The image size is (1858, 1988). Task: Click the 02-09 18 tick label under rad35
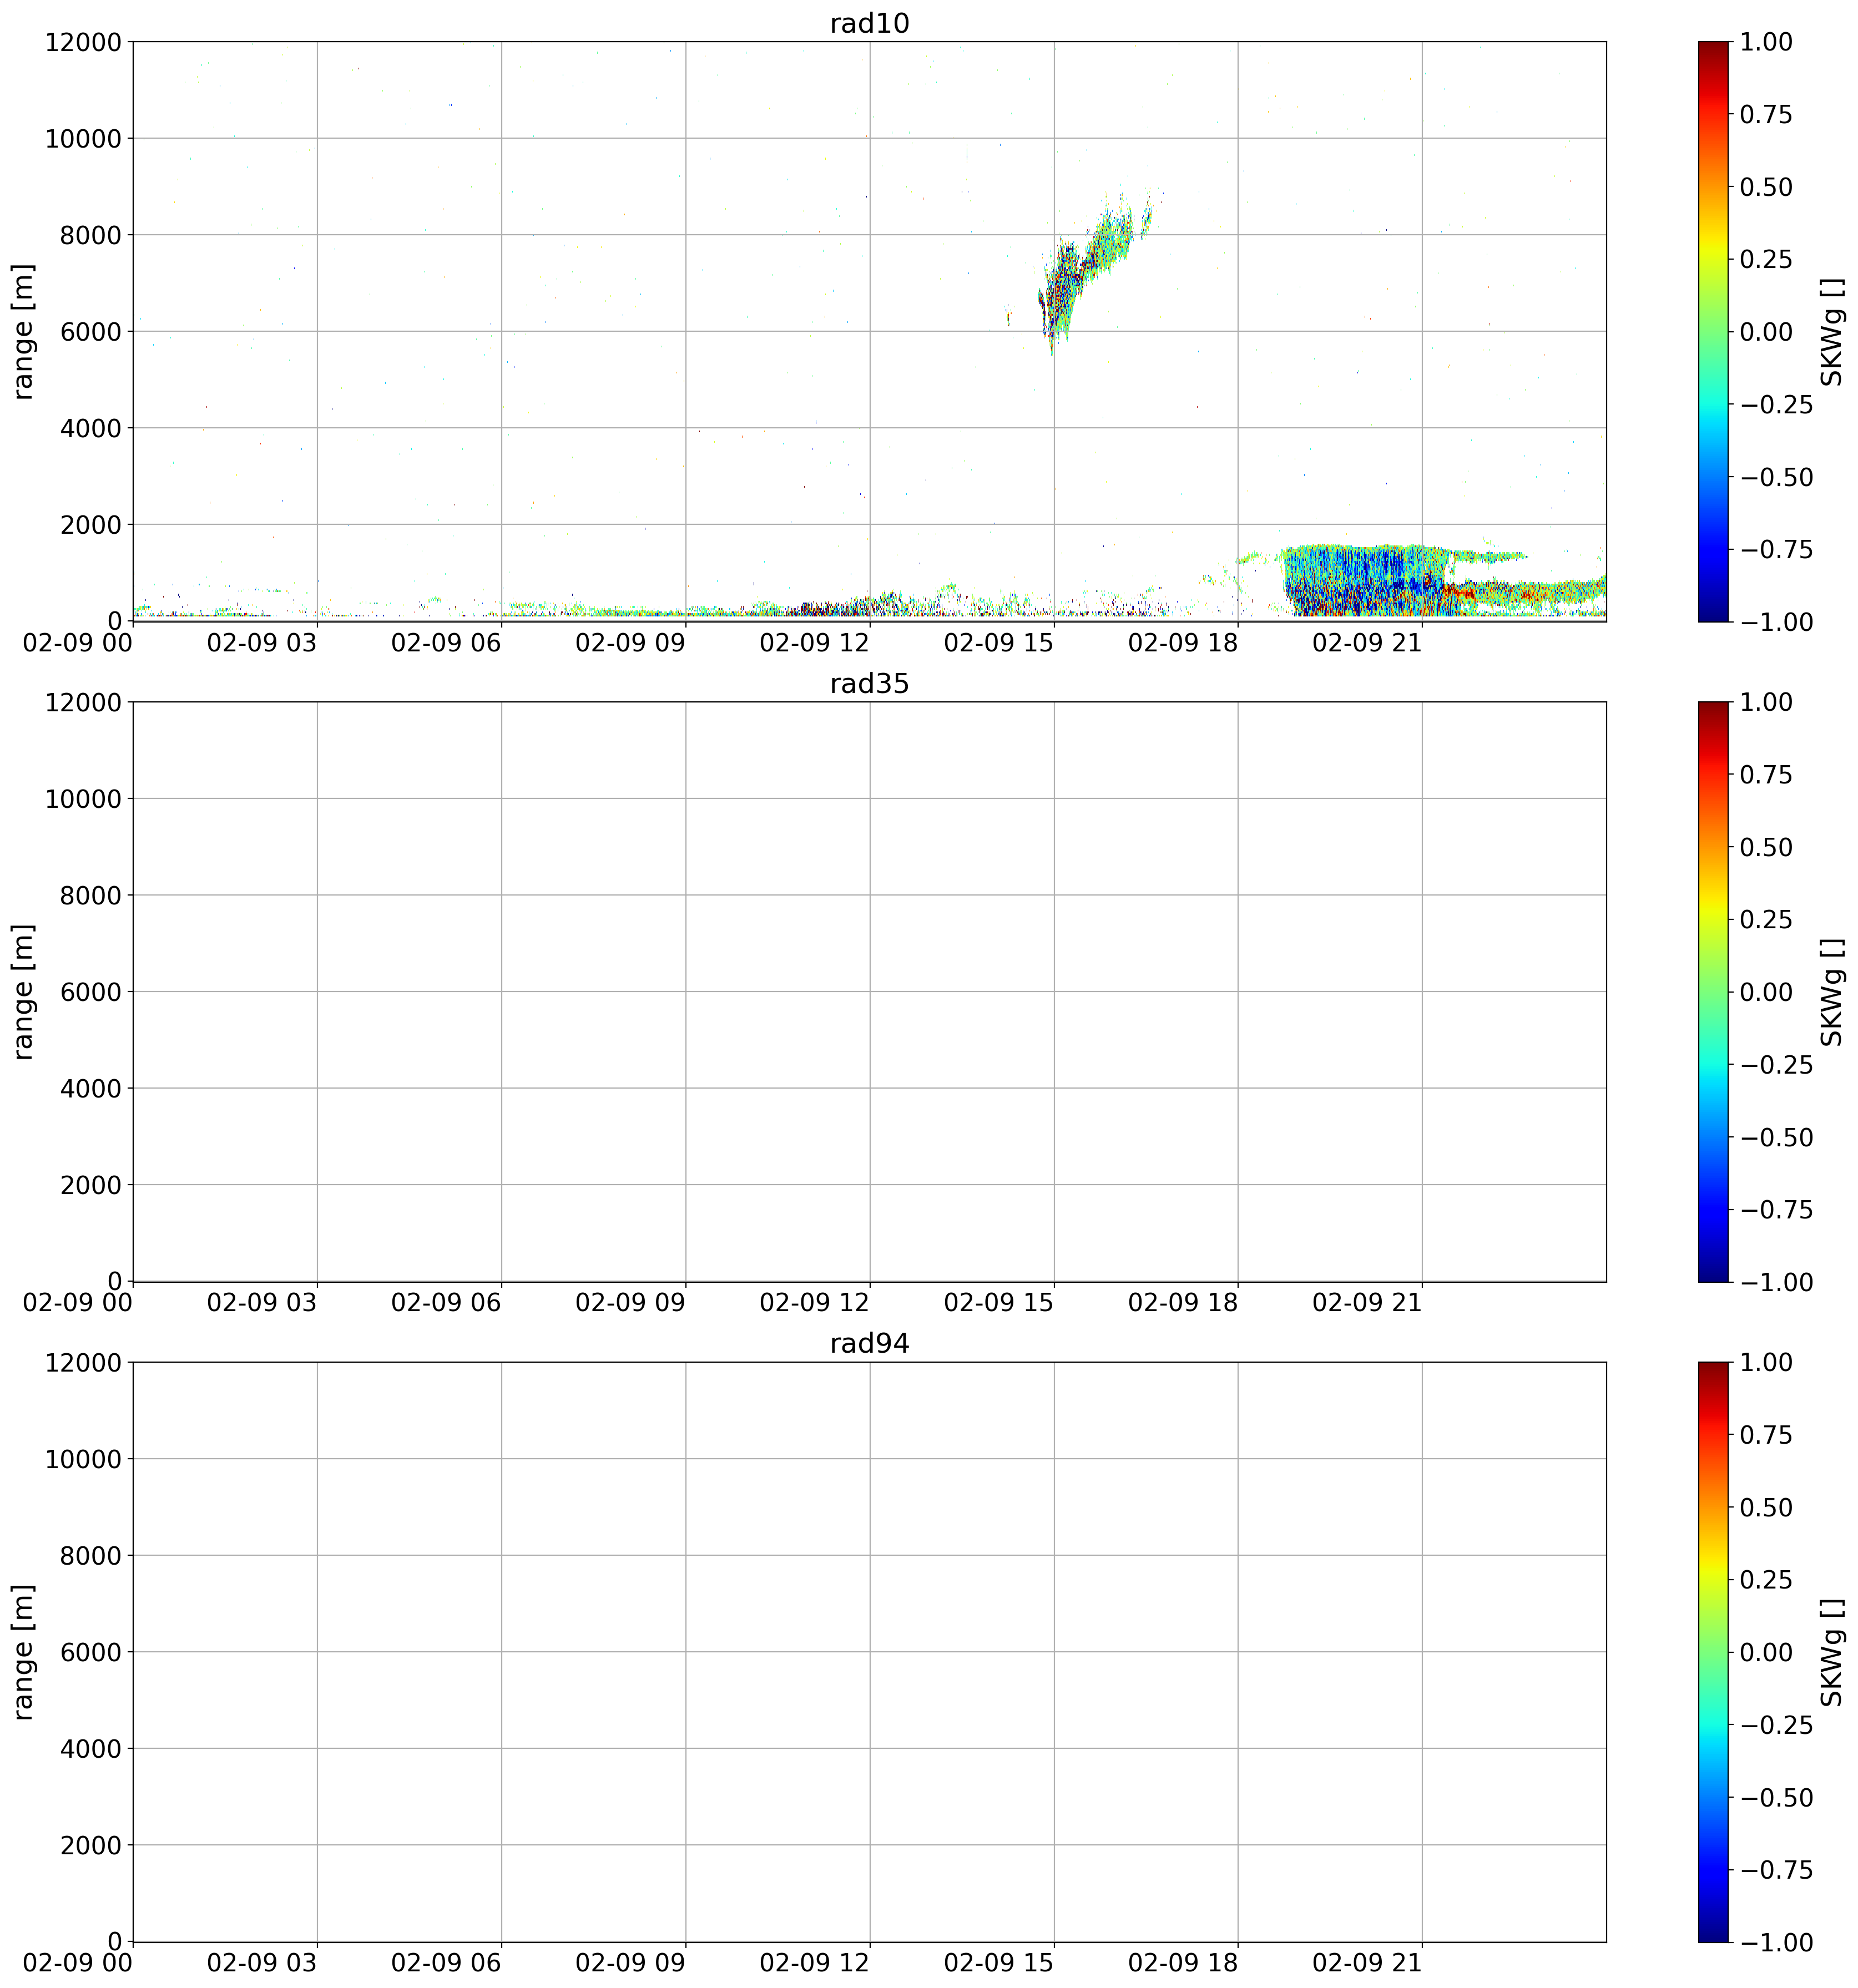point(1182,1303)
